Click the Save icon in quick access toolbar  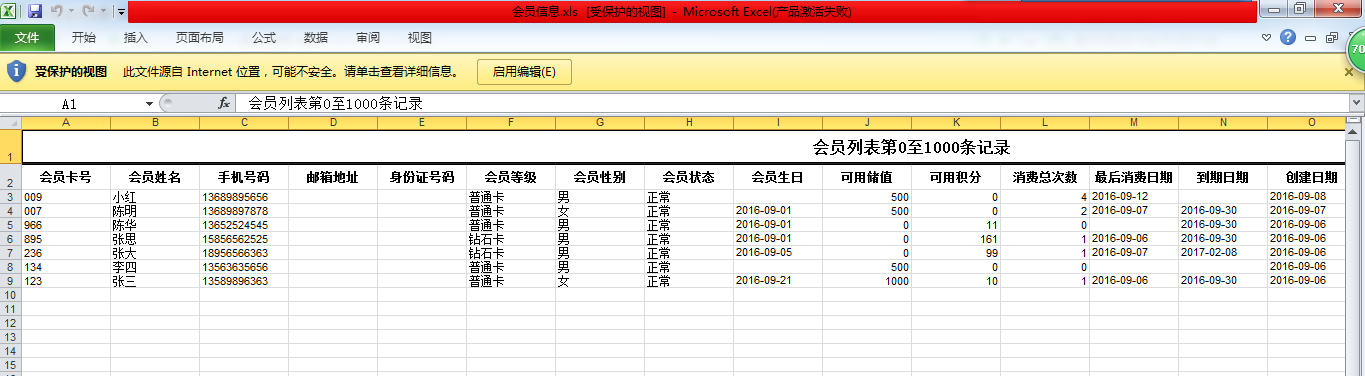click(x=35, y=11)
